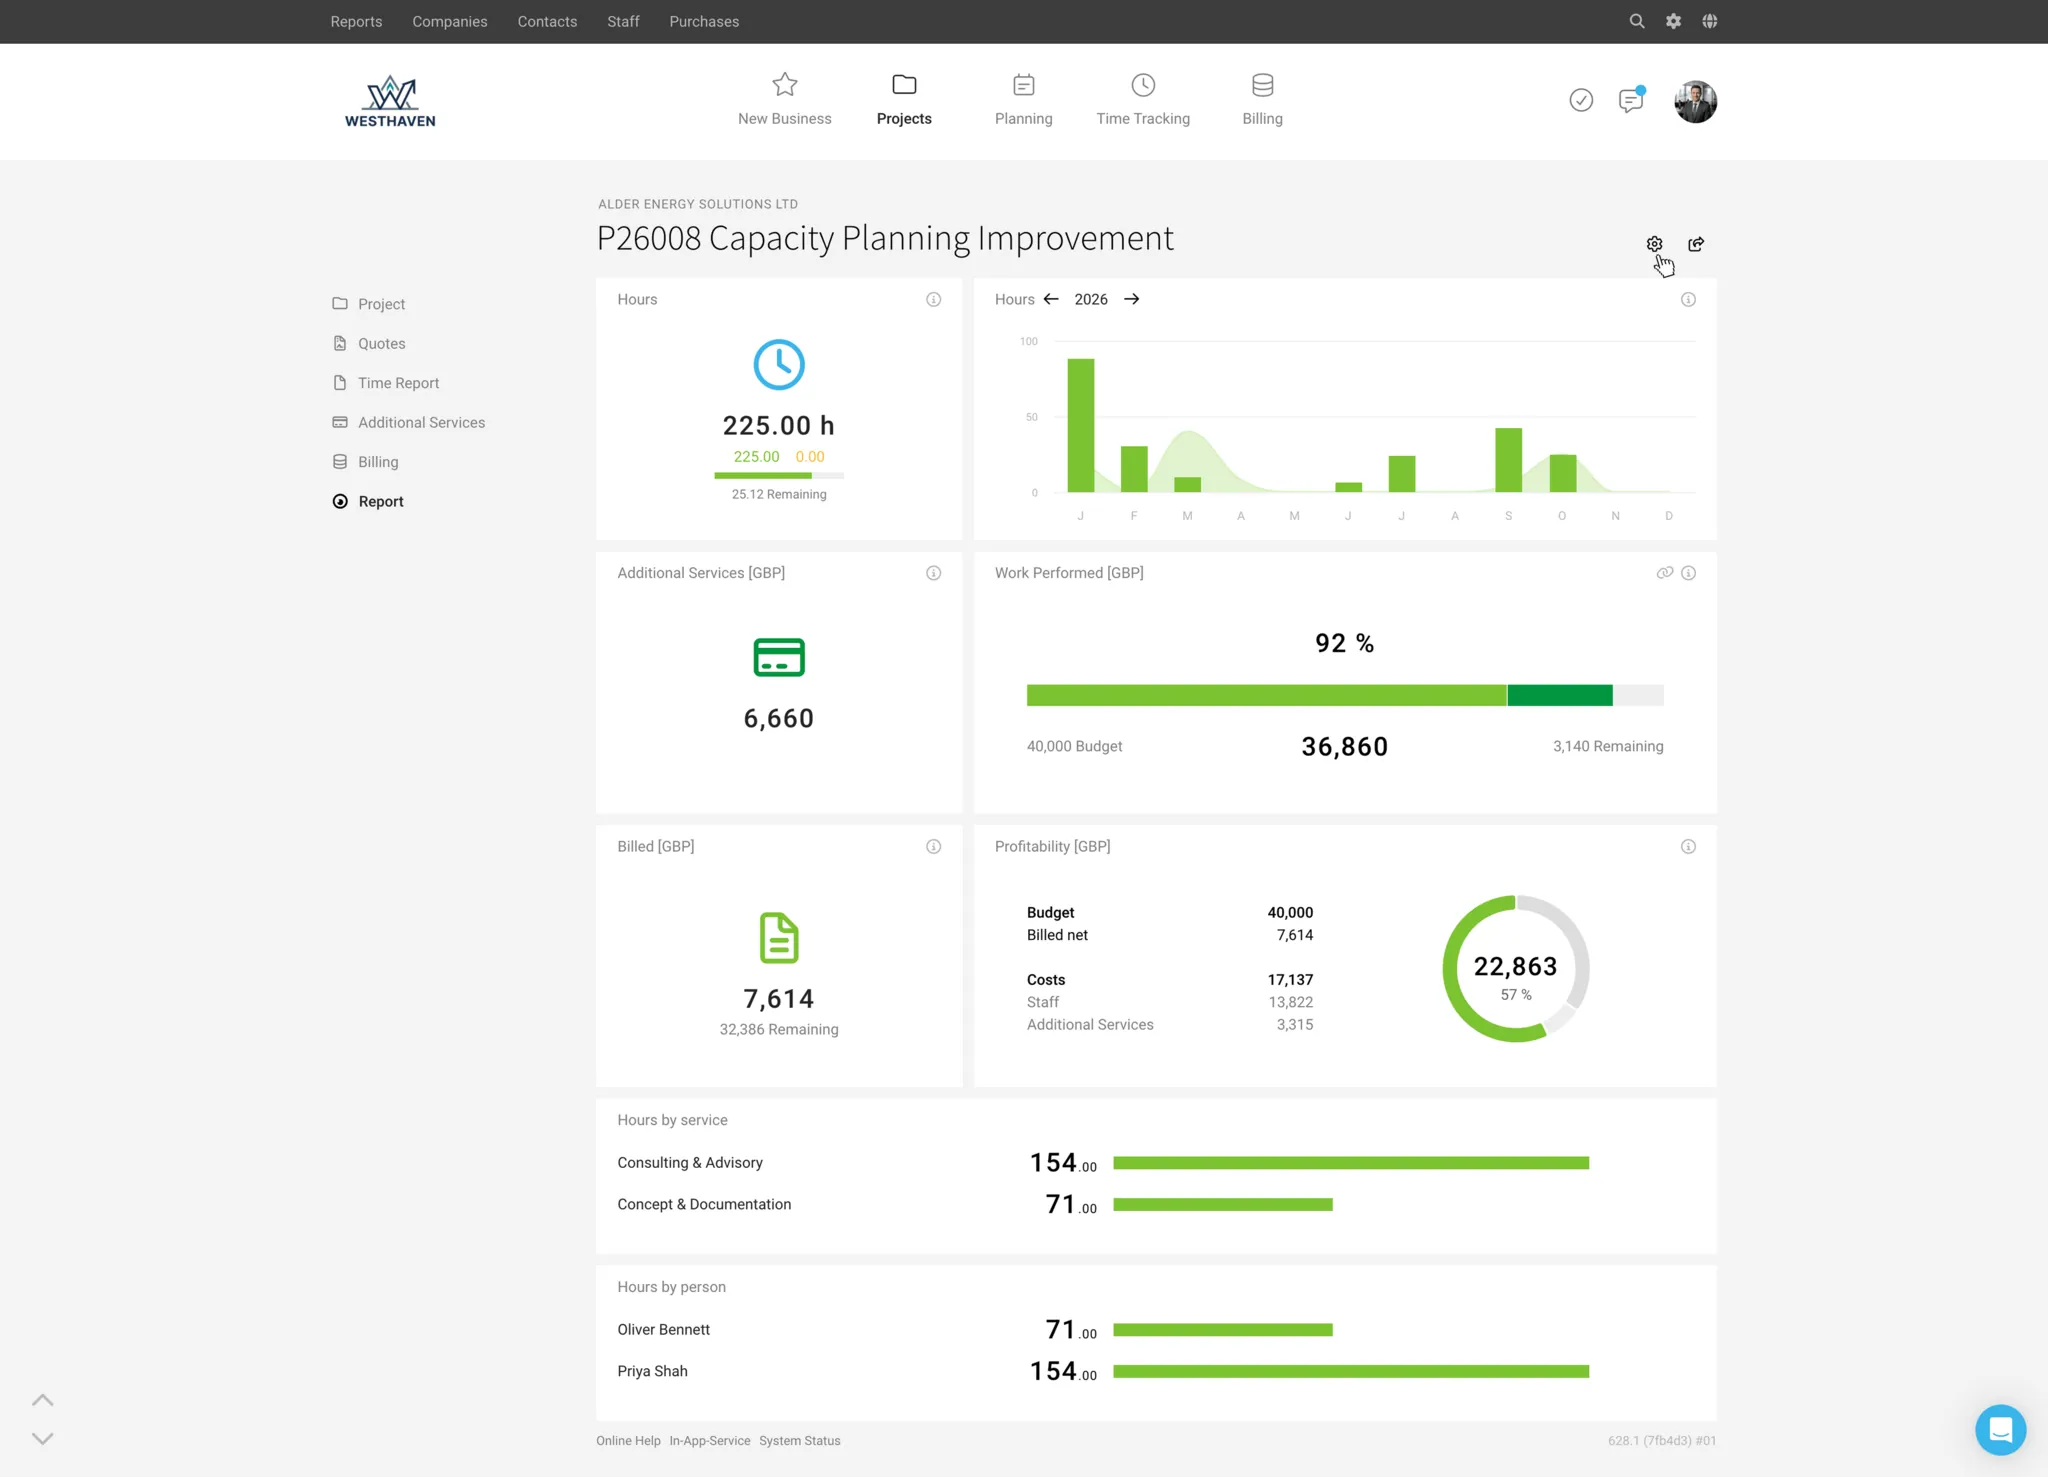Open Time Tracking
Image resolution: width=2048 pixels, height=1477 pixels.
pos(1142,98)
